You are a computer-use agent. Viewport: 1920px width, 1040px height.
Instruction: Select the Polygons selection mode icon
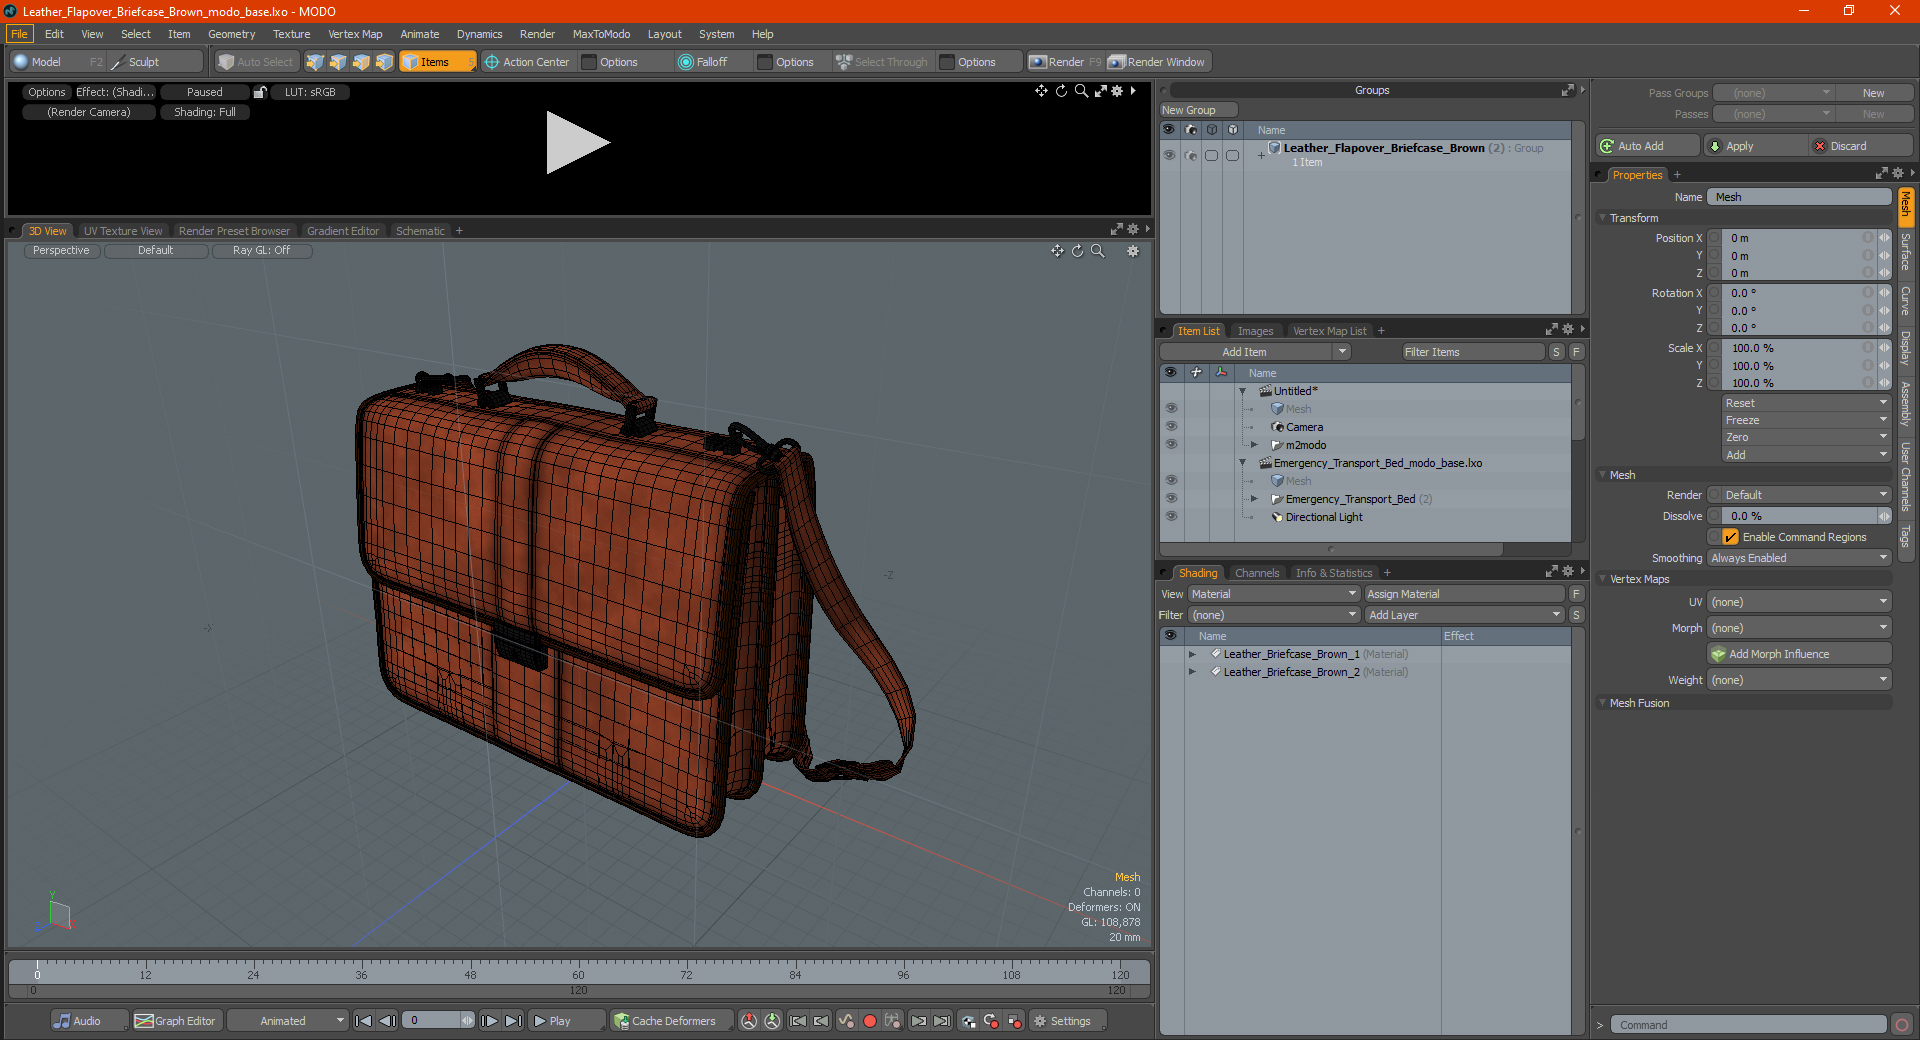coord(361,62)
